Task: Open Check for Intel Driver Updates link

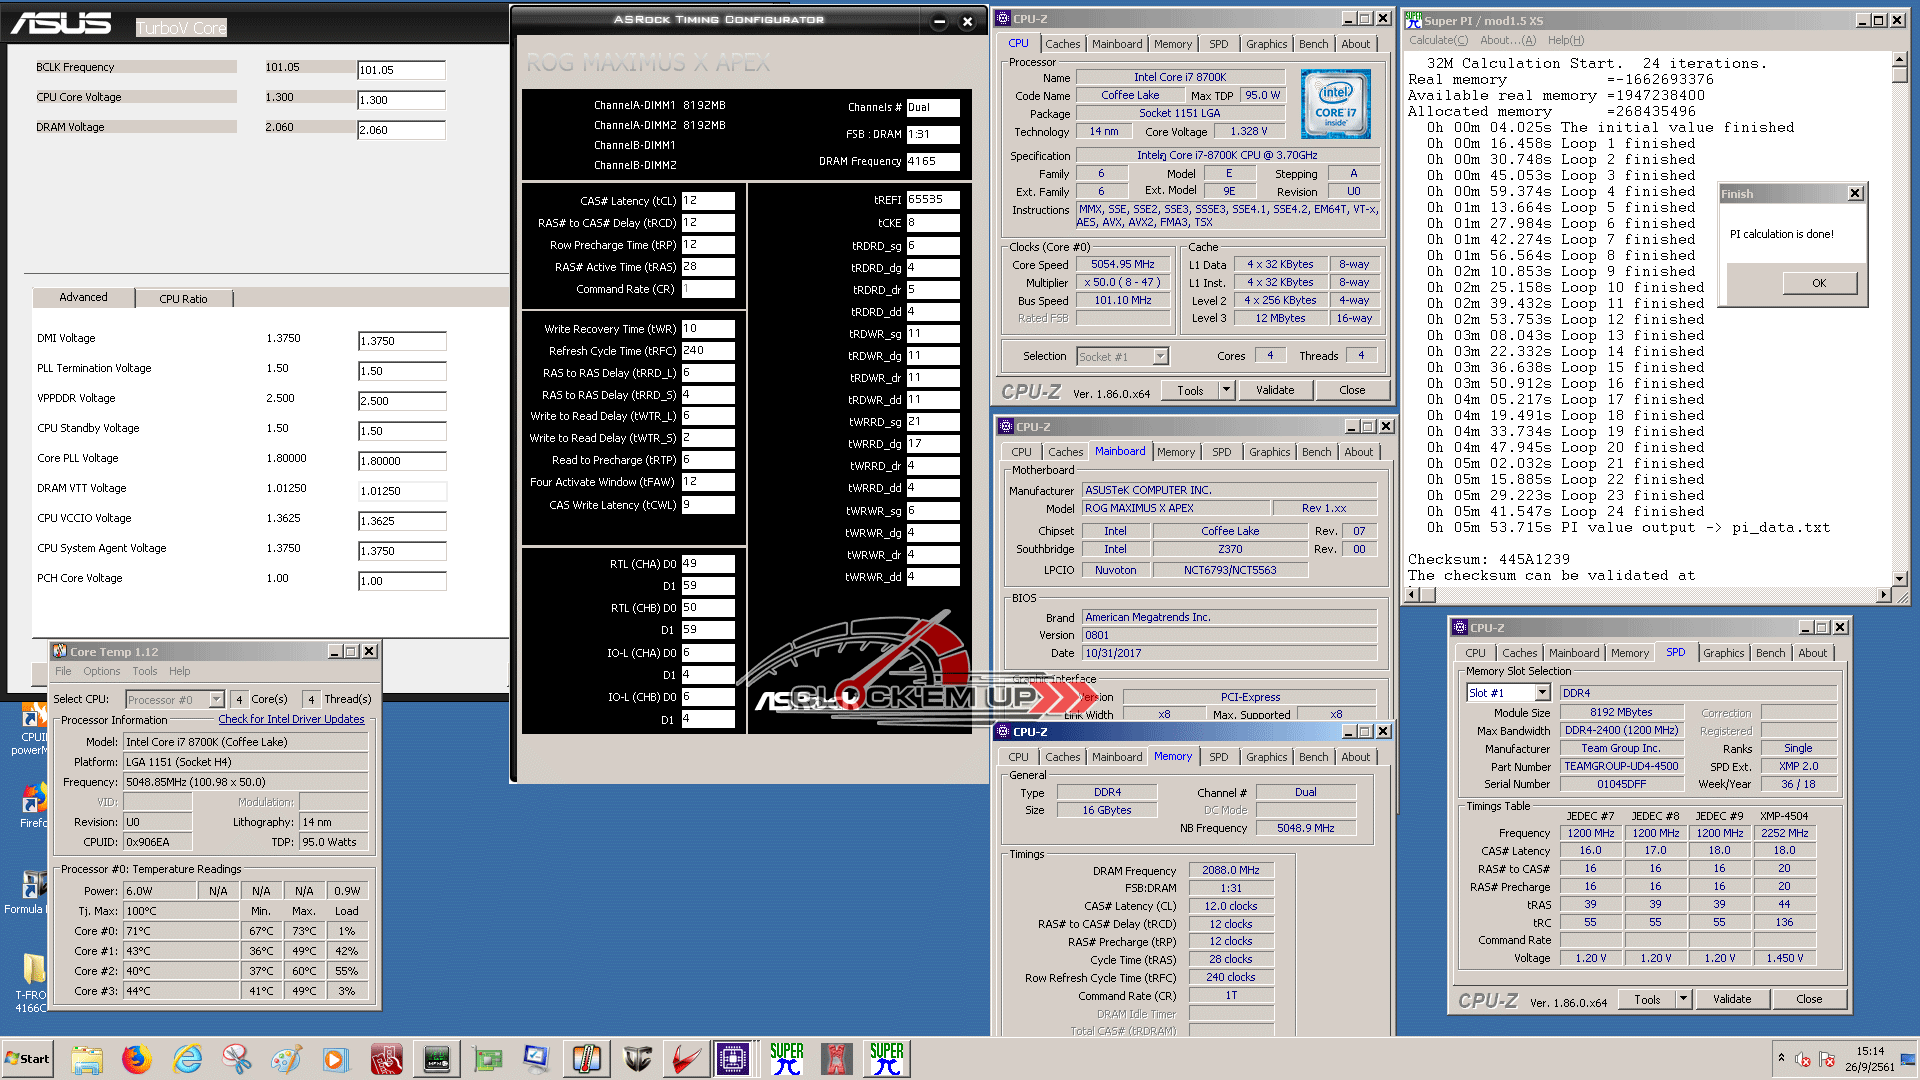Action: pyautogui.click(x=291, y=720)
